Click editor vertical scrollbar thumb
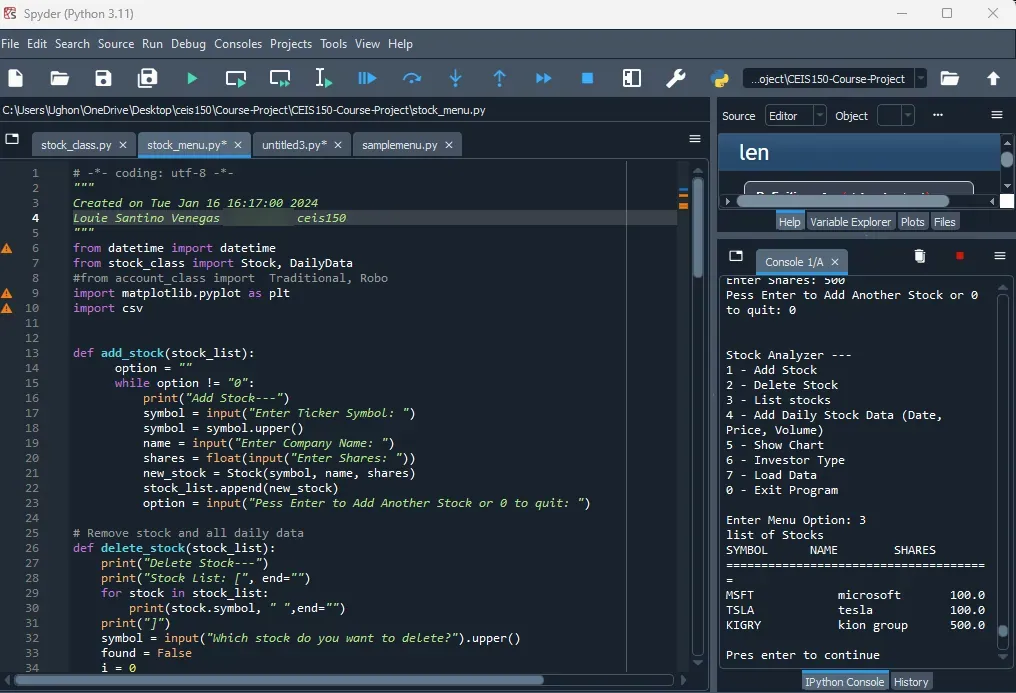The width and height of the screenshot is (1016, 693). (698, 227)
